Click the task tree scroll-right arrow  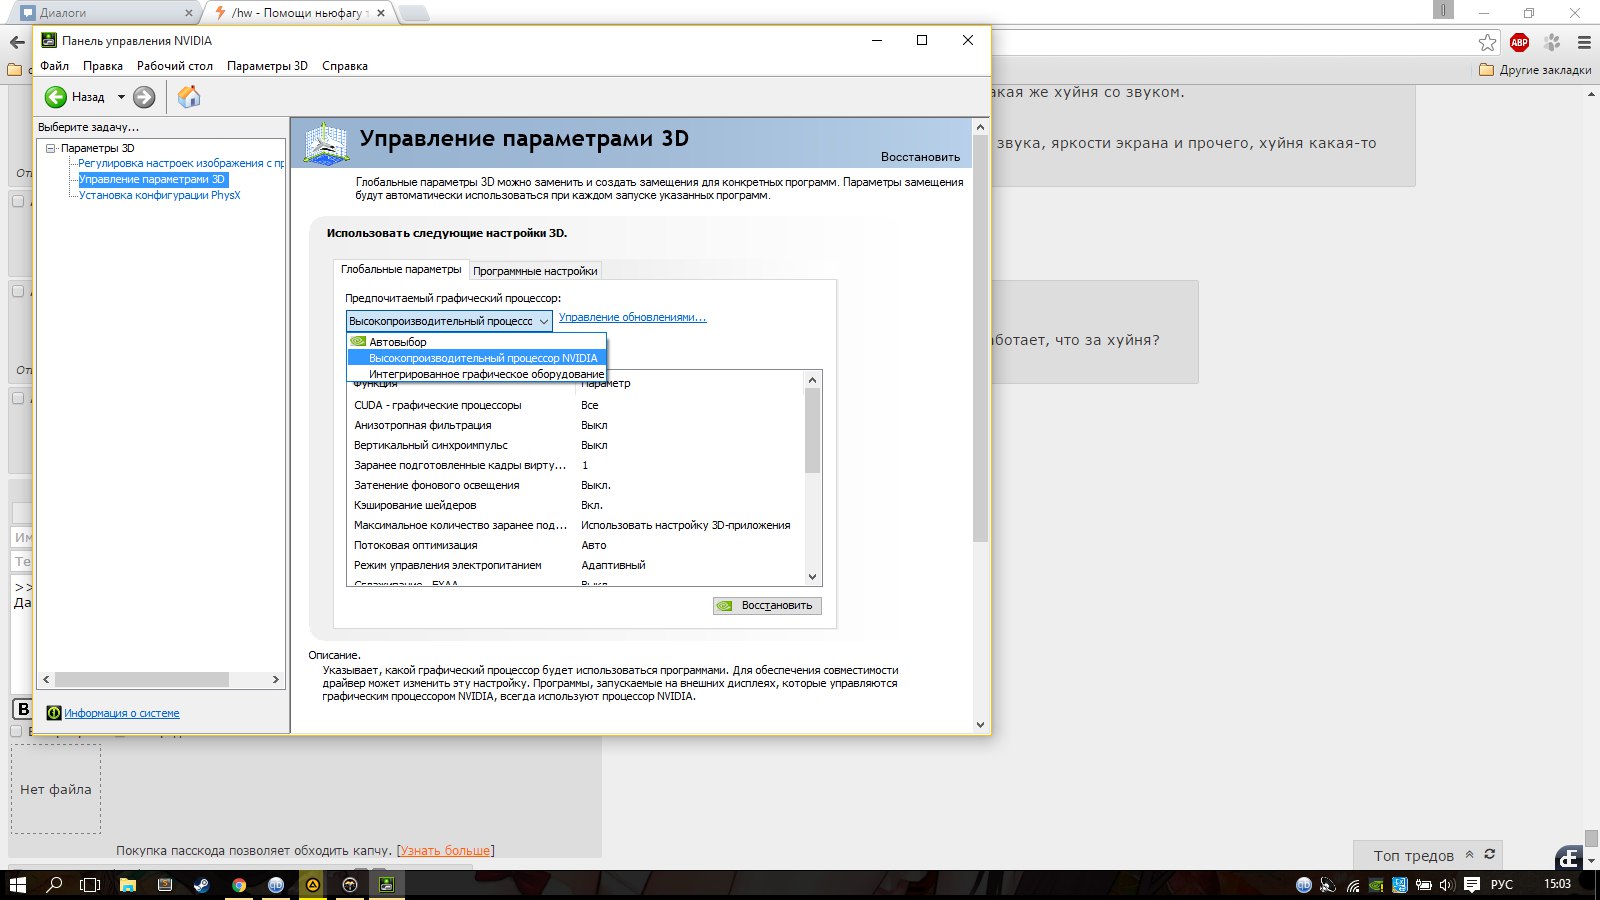[276, 680]
